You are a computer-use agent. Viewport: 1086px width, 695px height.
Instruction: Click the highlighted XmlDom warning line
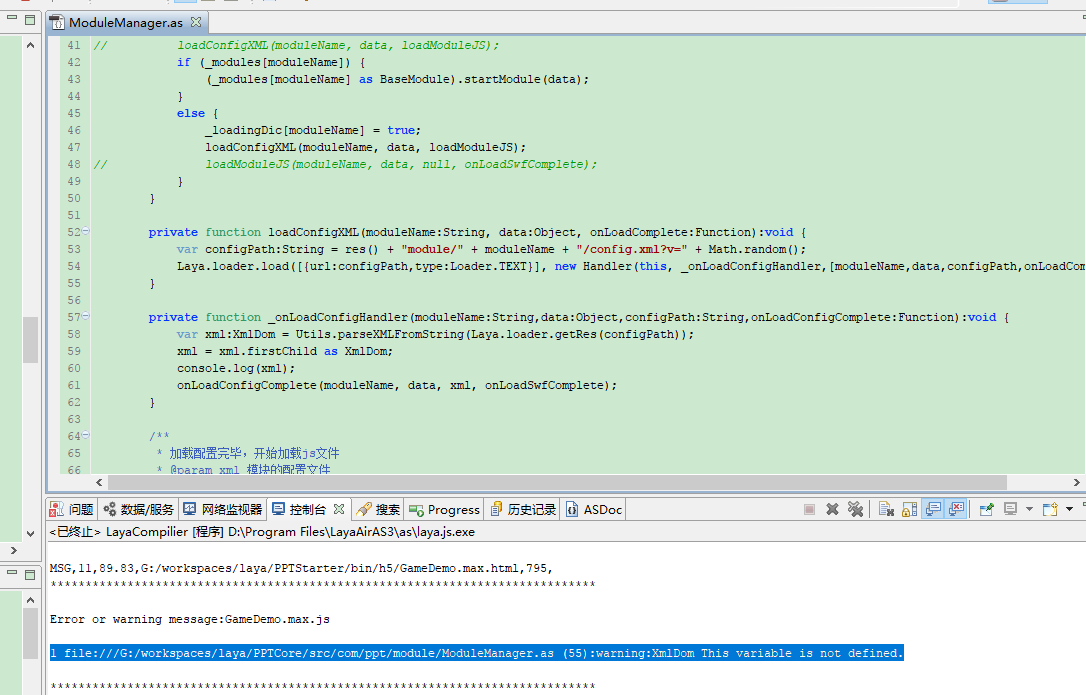[x=476, y=653]
